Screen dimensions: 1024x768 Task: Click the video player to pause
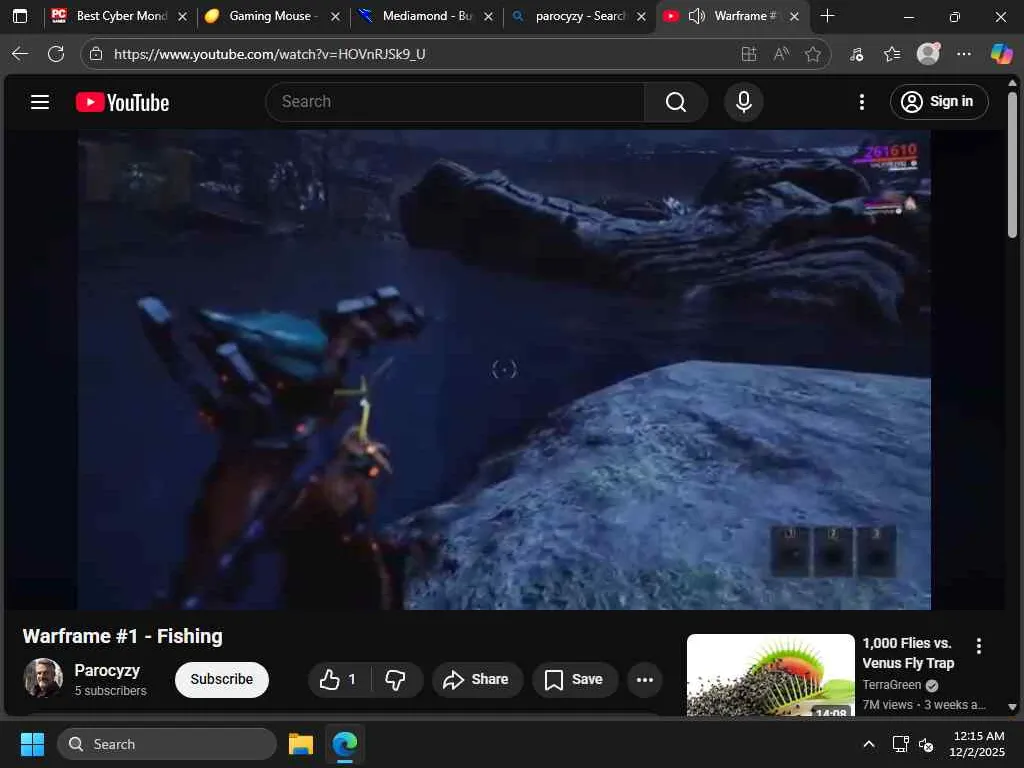pyautogui.click(x=504, y=370)
